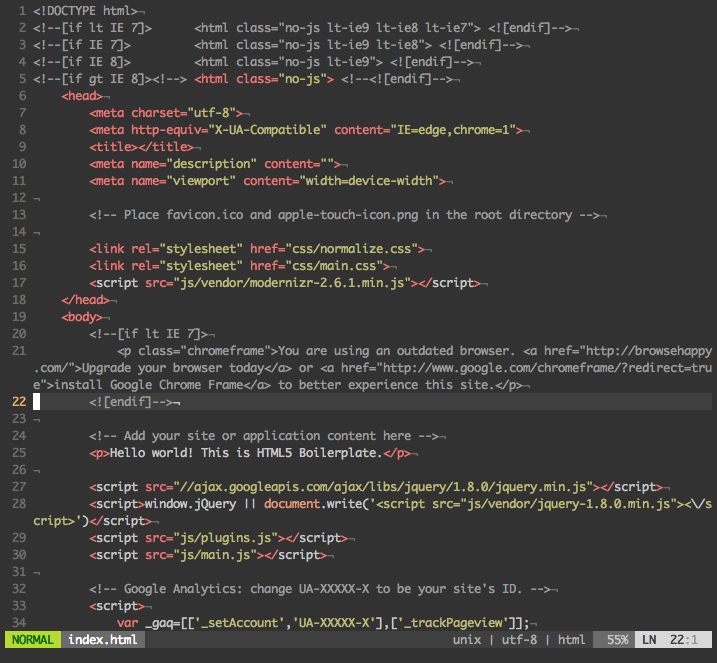Click the 55% position indicator
Viewport: 717px width, 663px height.
pos(614,640)
